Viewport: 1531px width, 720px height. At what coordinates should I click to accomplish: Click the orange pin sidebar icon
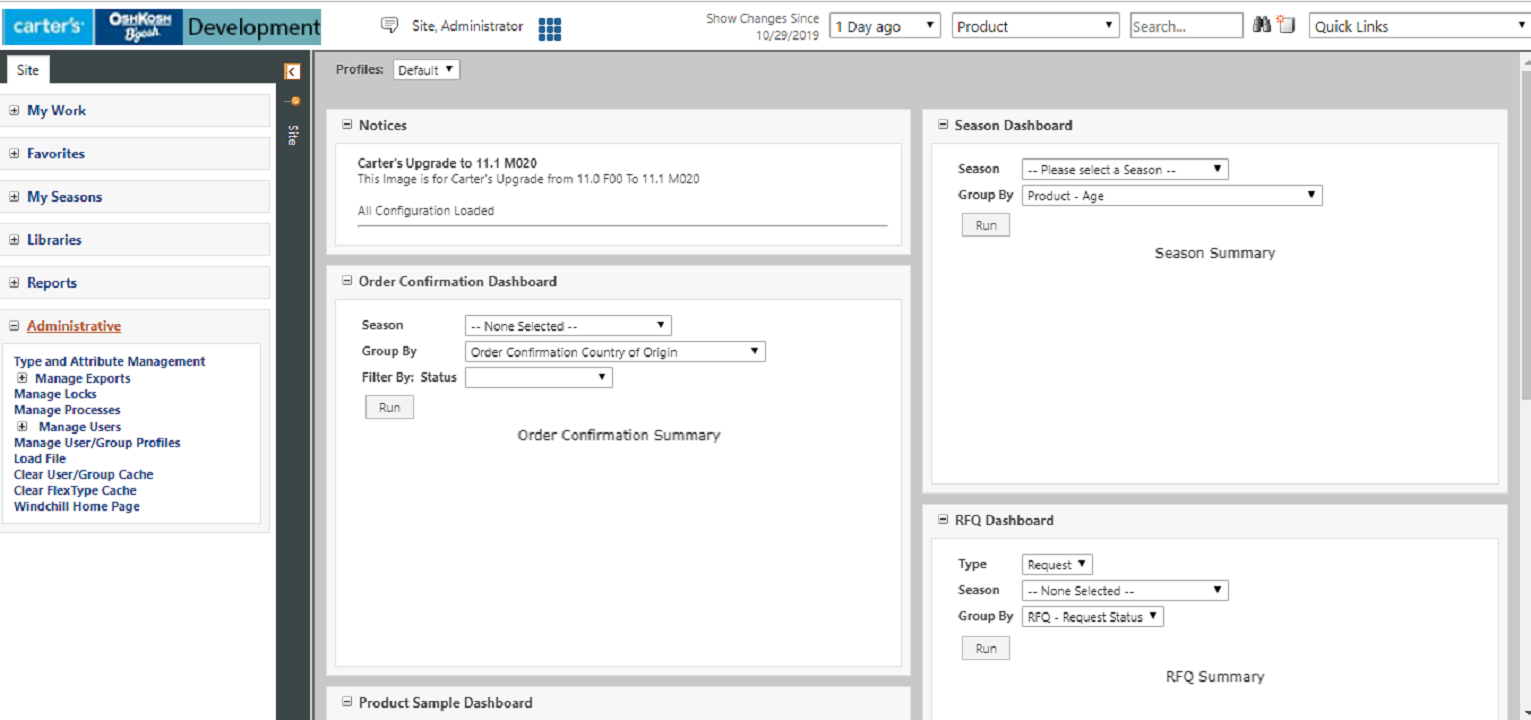click(x=293, y=100)
